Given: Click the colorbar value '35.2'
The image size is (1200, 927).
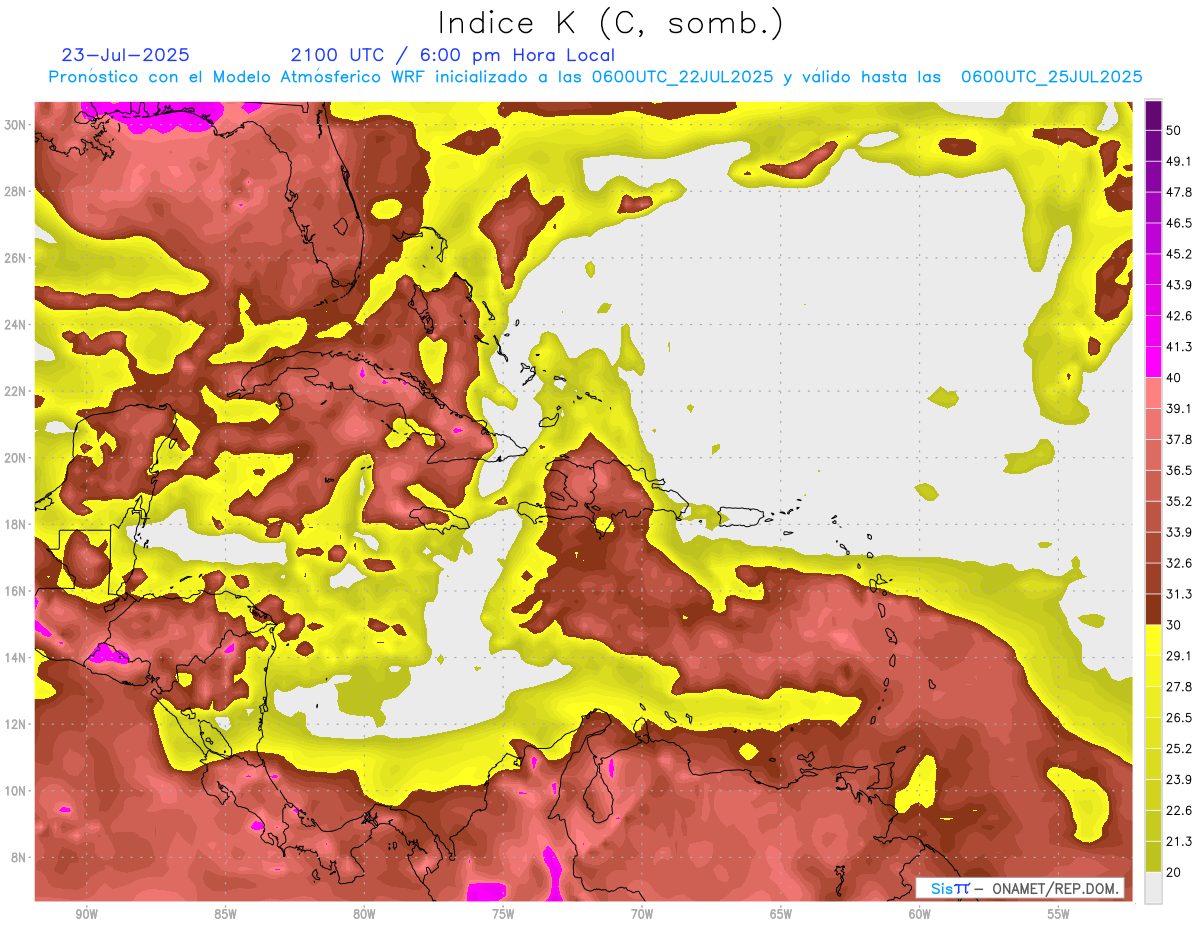Looking at the screenshot, I should click(x=1179, y=502).
